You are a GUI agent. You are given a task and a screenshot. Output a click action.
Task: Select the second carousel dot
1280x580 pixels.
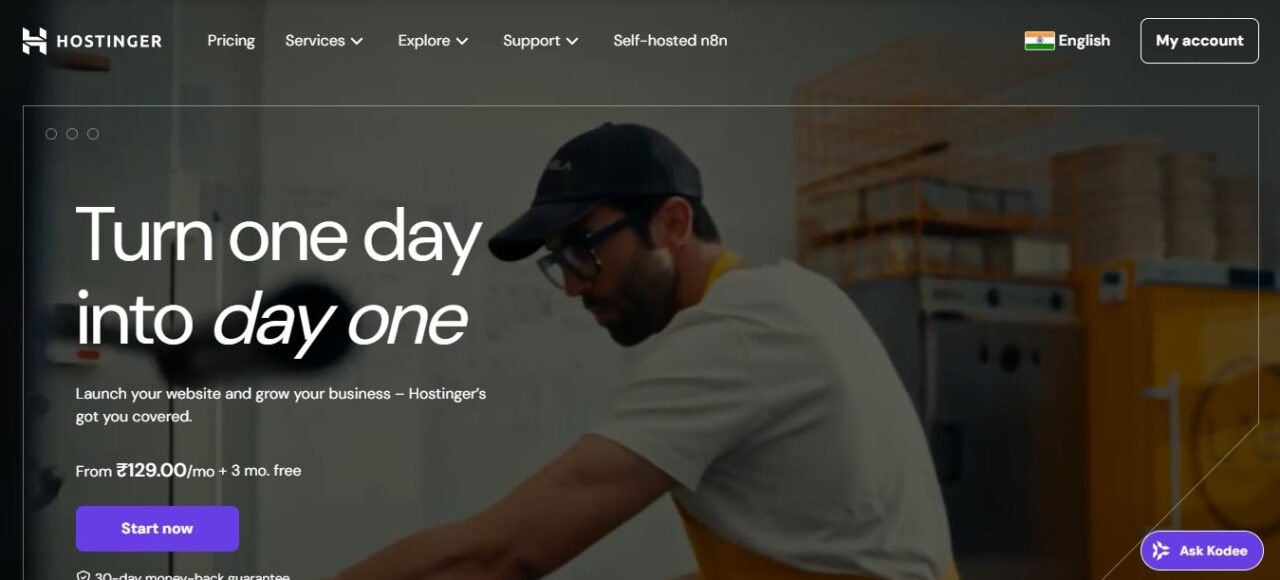72,134
